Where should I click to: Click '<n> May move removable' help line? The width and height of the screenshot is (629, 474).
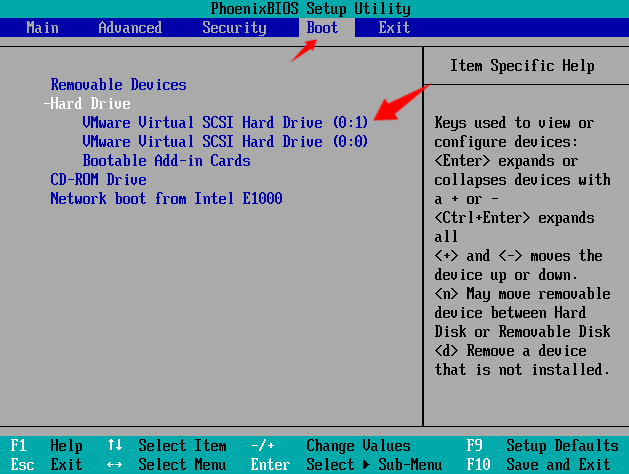pyautogui.click(x=522, y=294)
